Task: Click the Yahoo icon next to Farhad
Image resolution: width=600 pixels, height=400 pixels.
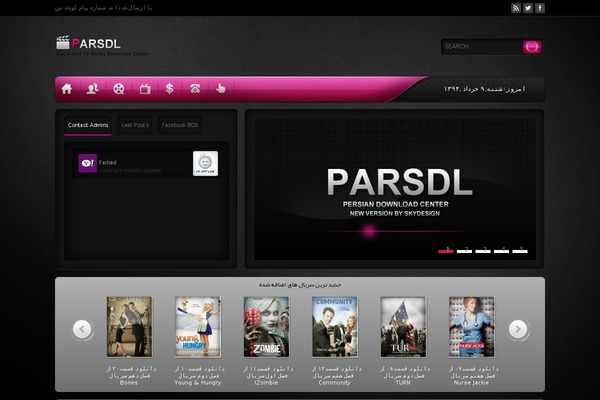Action: coord(88,163)
